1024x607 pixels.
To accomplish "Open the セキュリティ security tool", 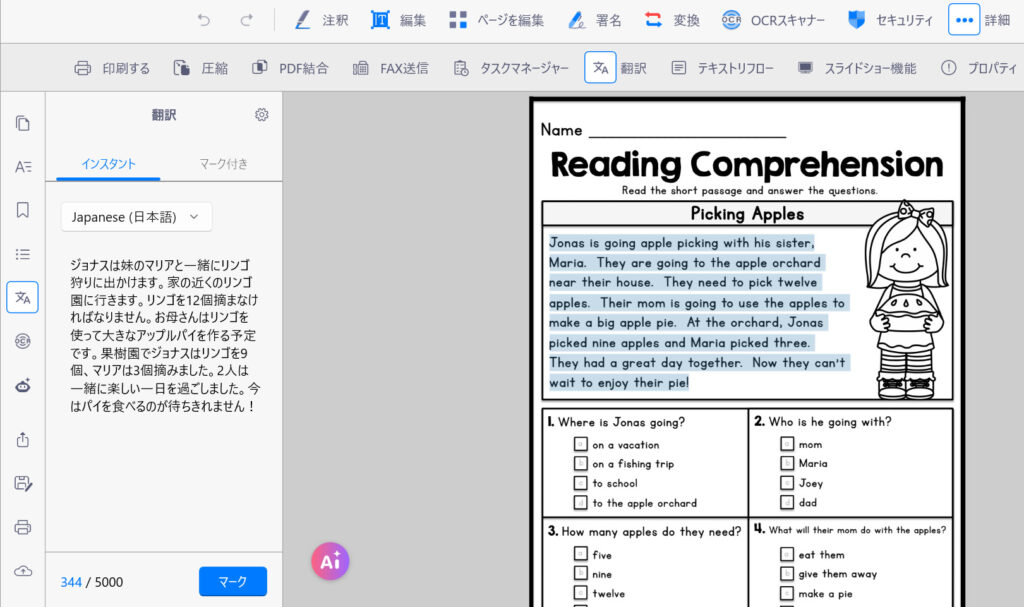I will pos(890,20).
